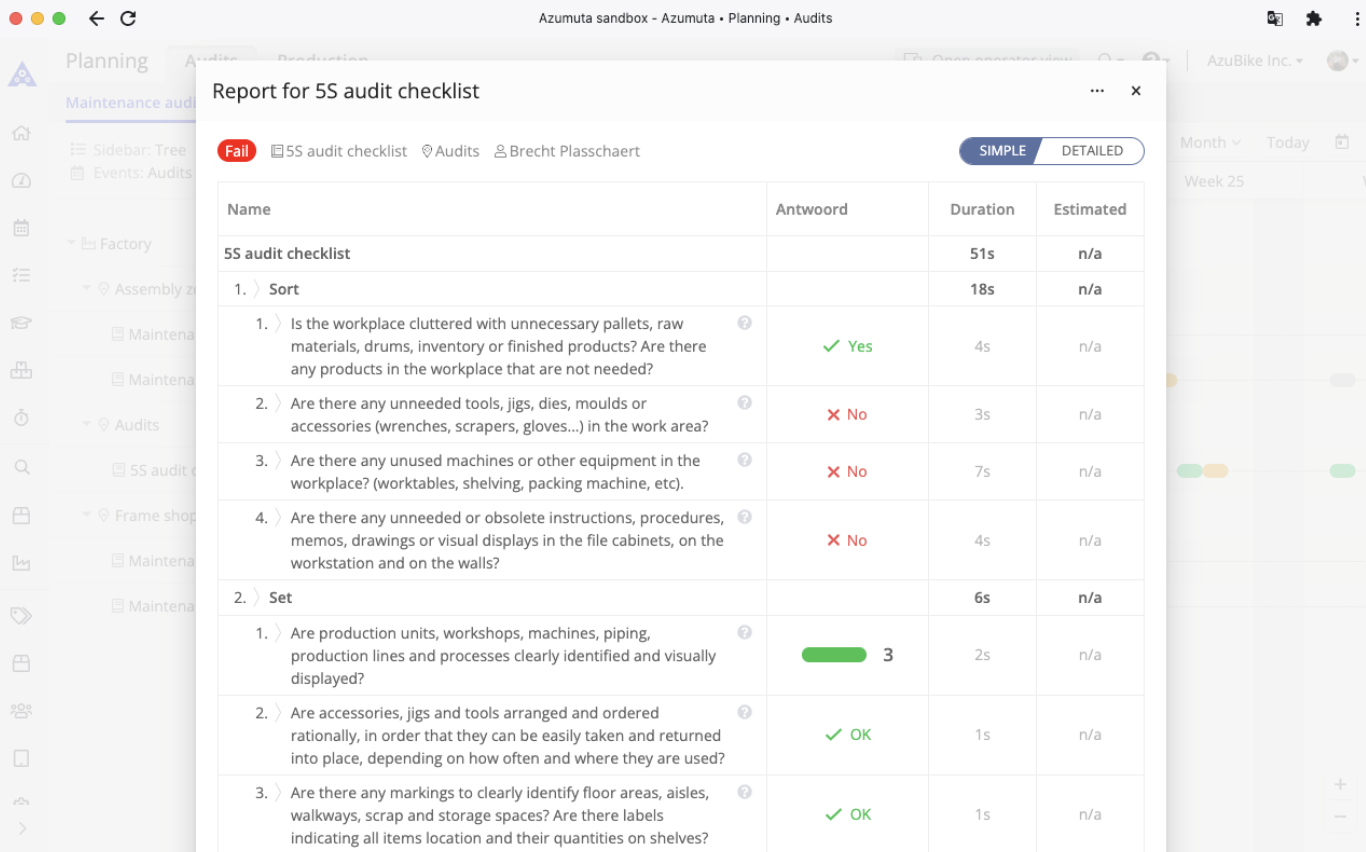Switch the report view to DETAILED
The height and width of the screenshot is (852, 1366).
1090,150
